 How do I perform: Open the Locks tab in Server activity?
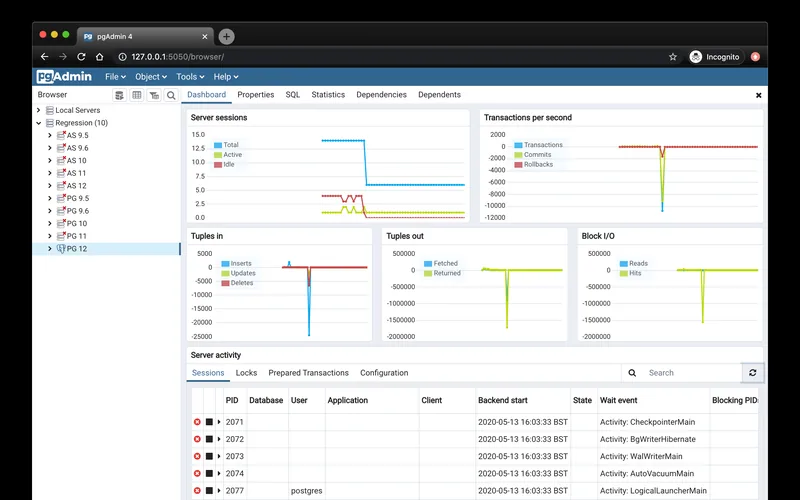(246, 373)
